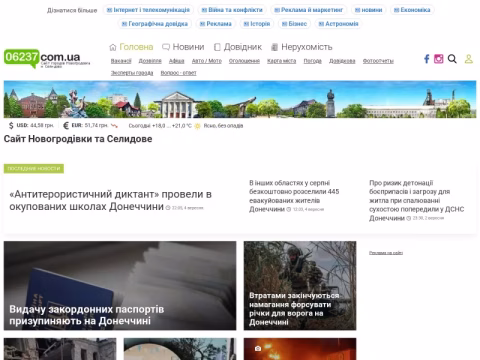This screenshot has width=480, height=360.
Task: Go to Вакансії section
Action: point(121,61)
